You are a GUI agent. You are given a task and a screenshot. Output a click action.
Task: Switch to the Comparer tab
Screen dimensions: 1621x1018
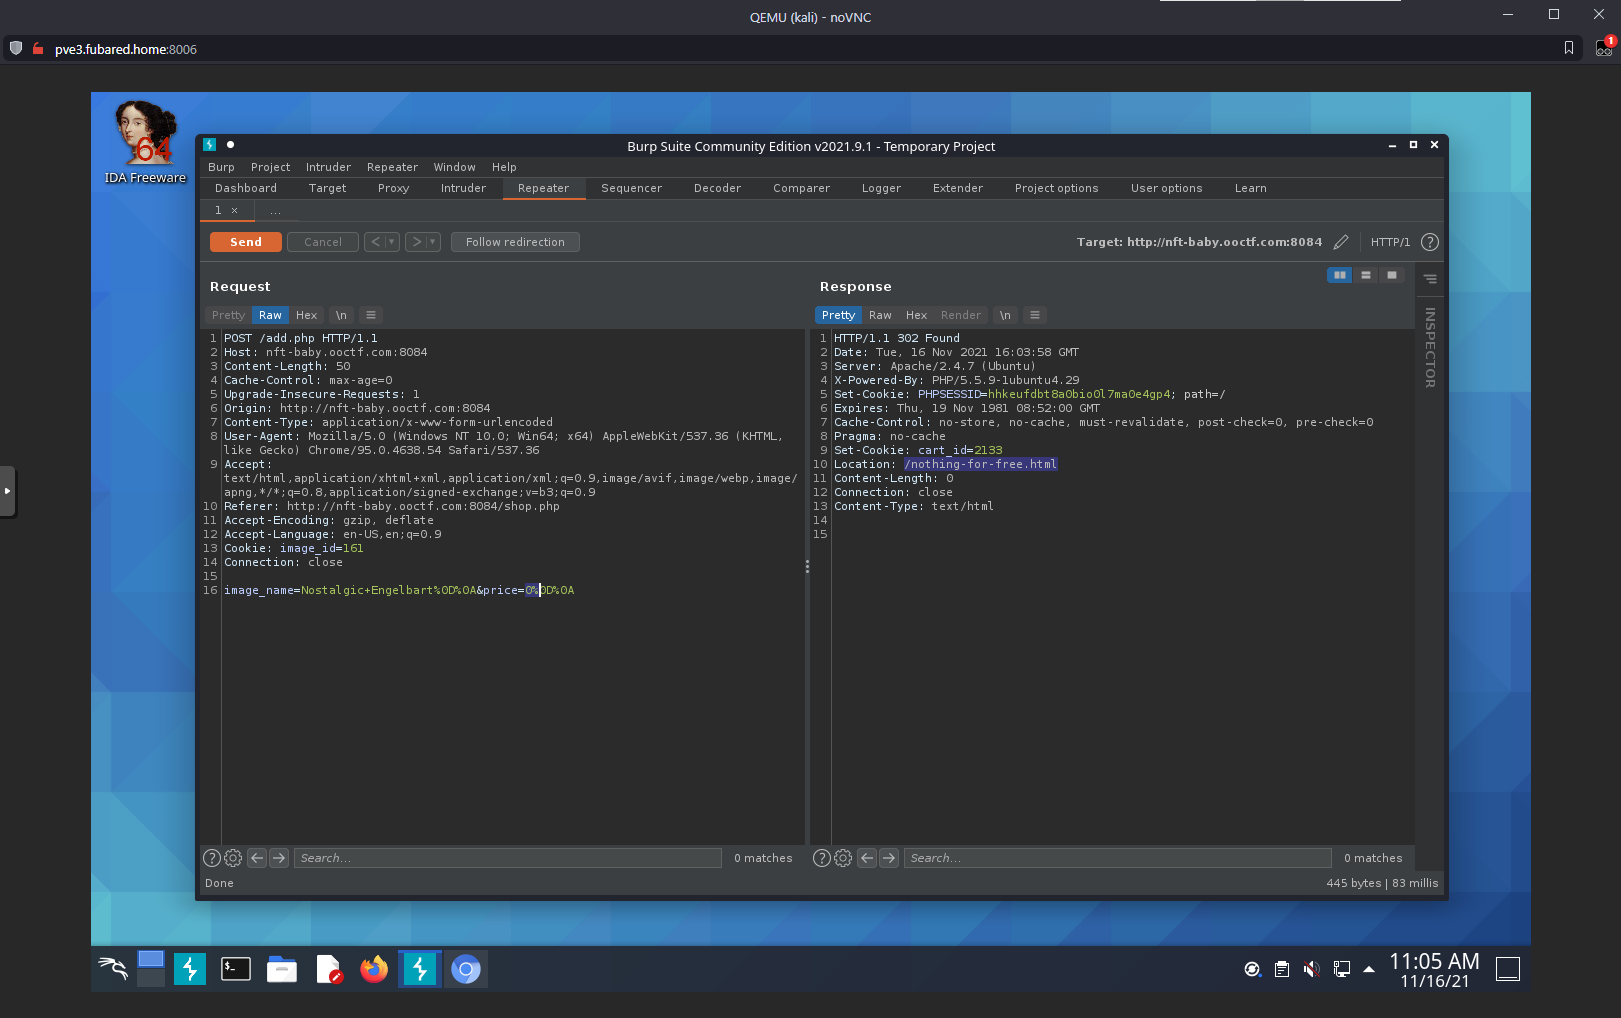pos(801,188)
